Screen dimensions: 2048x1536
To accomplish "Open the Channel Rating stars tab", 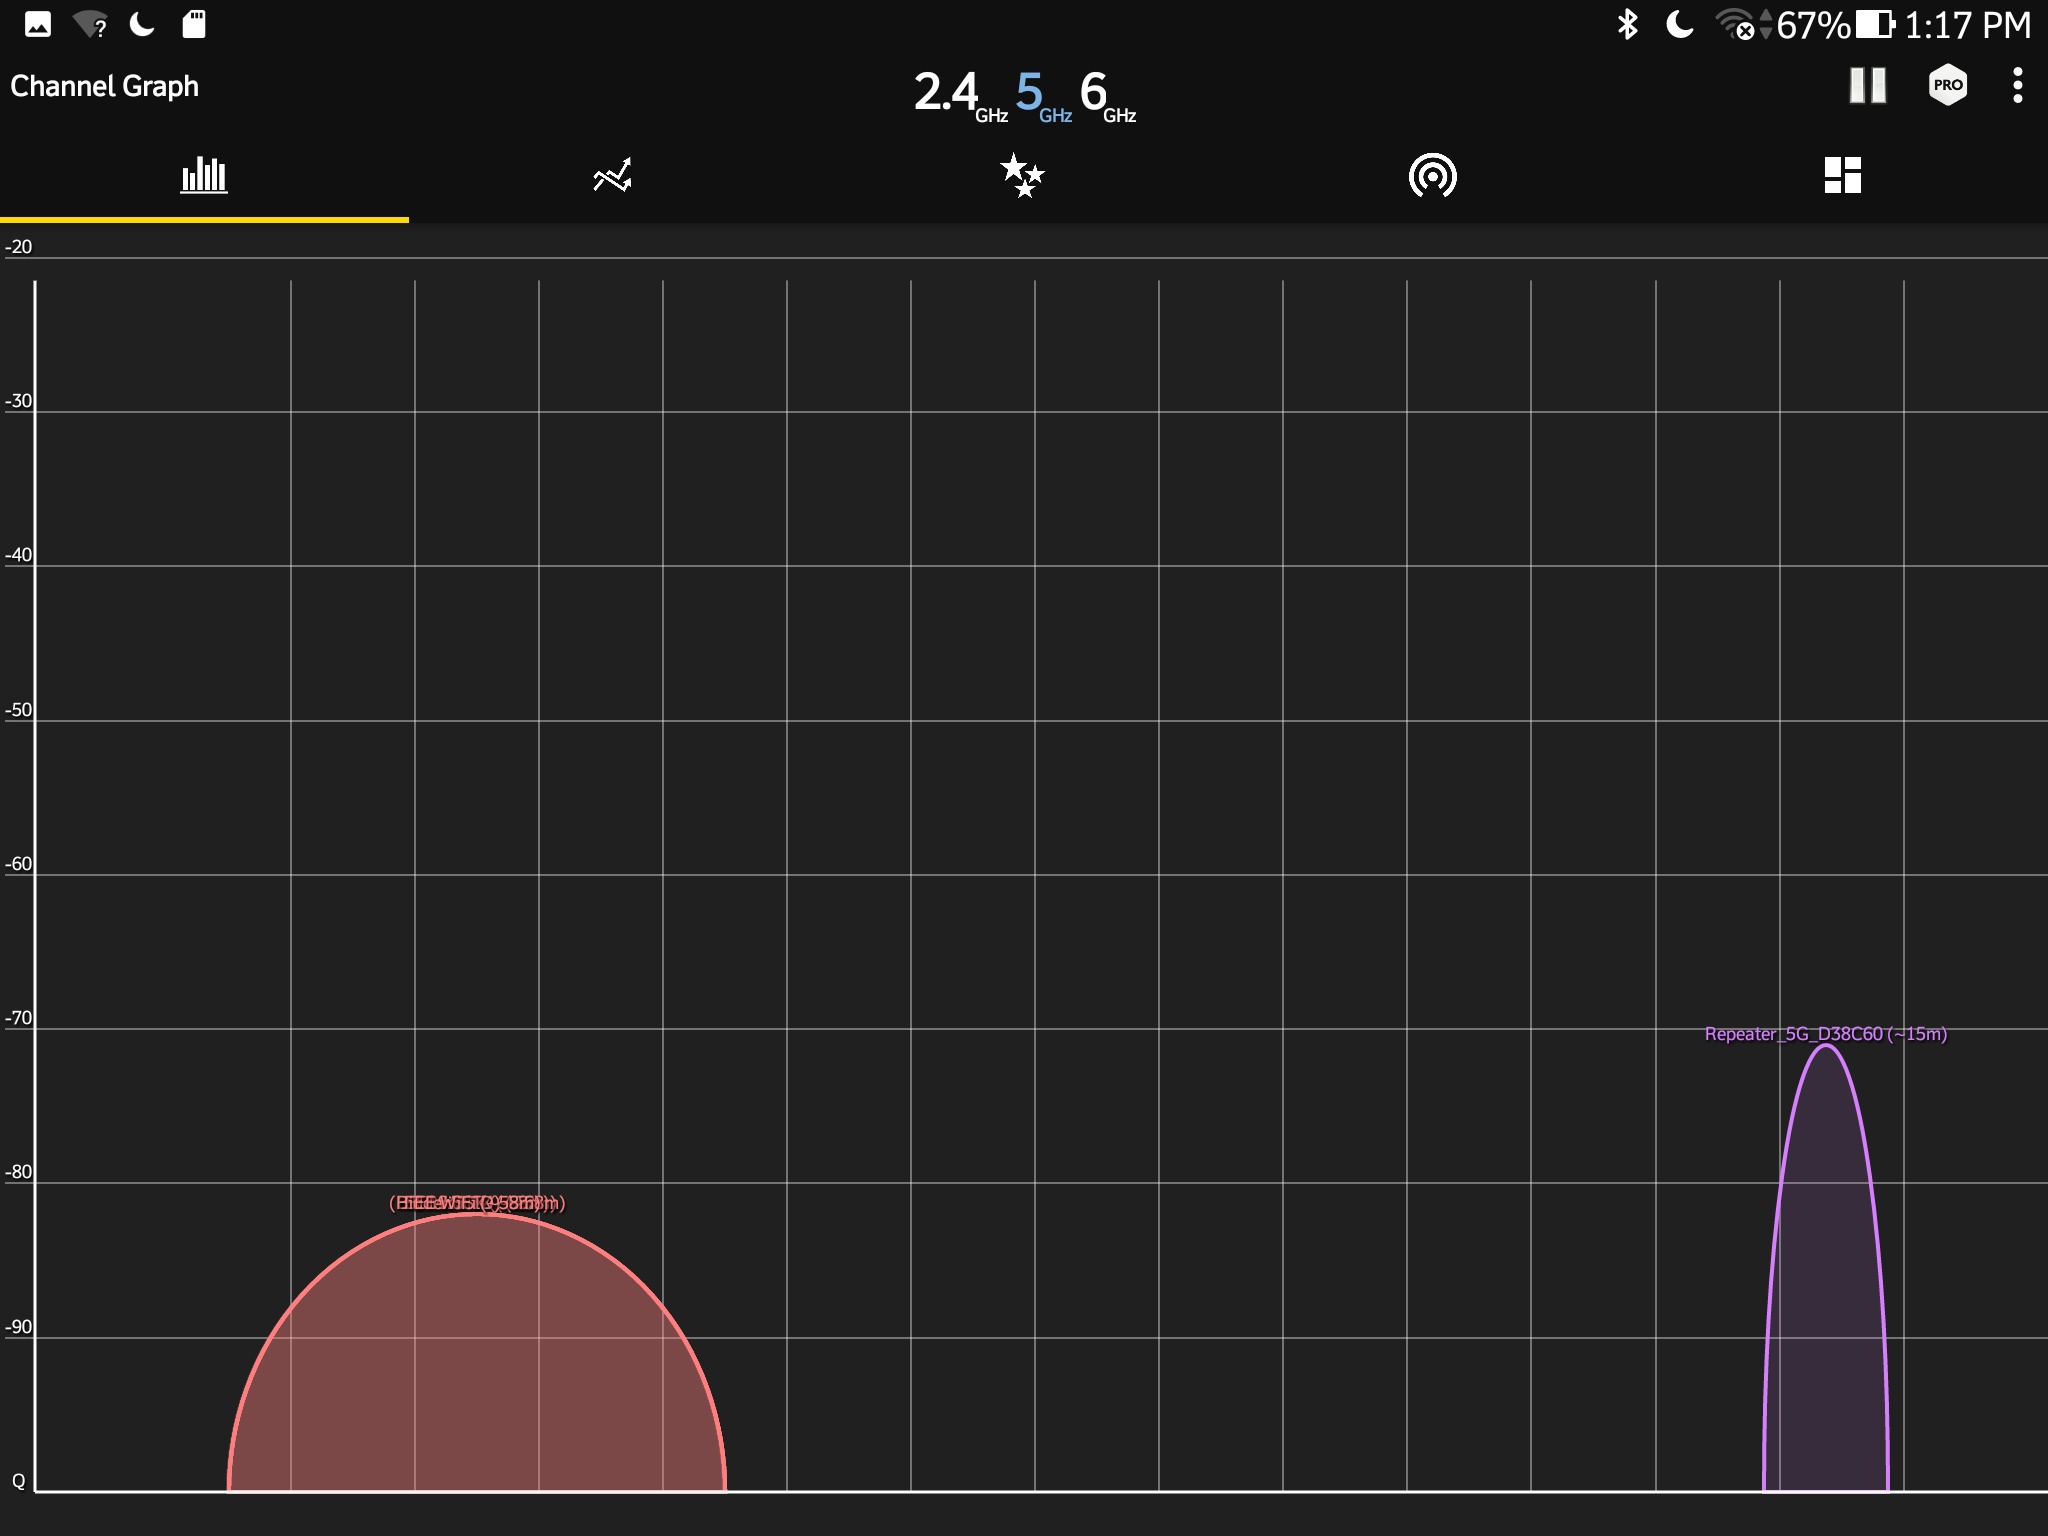I will [x=1022, y=176].
